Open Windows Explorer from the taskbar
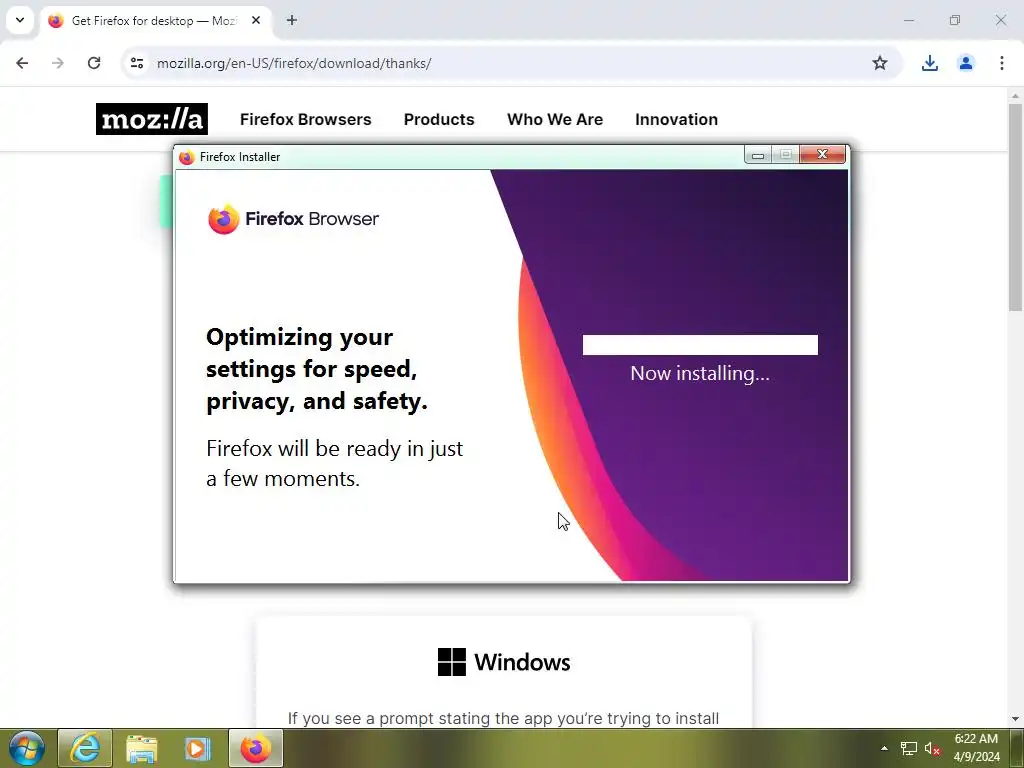 (x=141, y=748)
